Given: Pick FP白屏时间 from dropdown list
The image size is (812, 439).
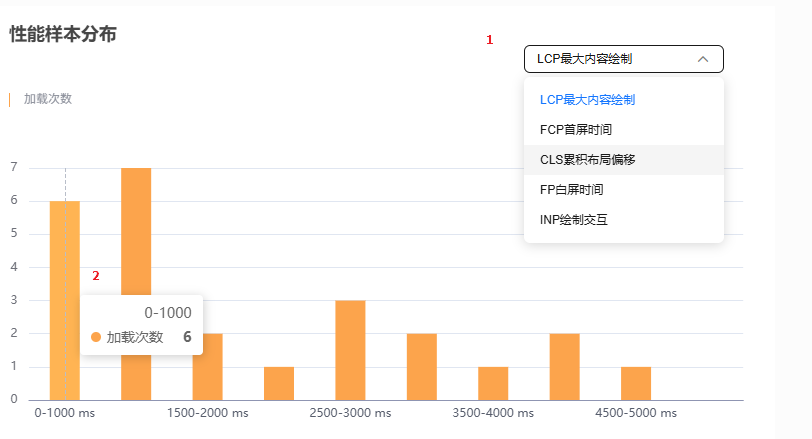Looking at the screenshot, I should [624, 190].
